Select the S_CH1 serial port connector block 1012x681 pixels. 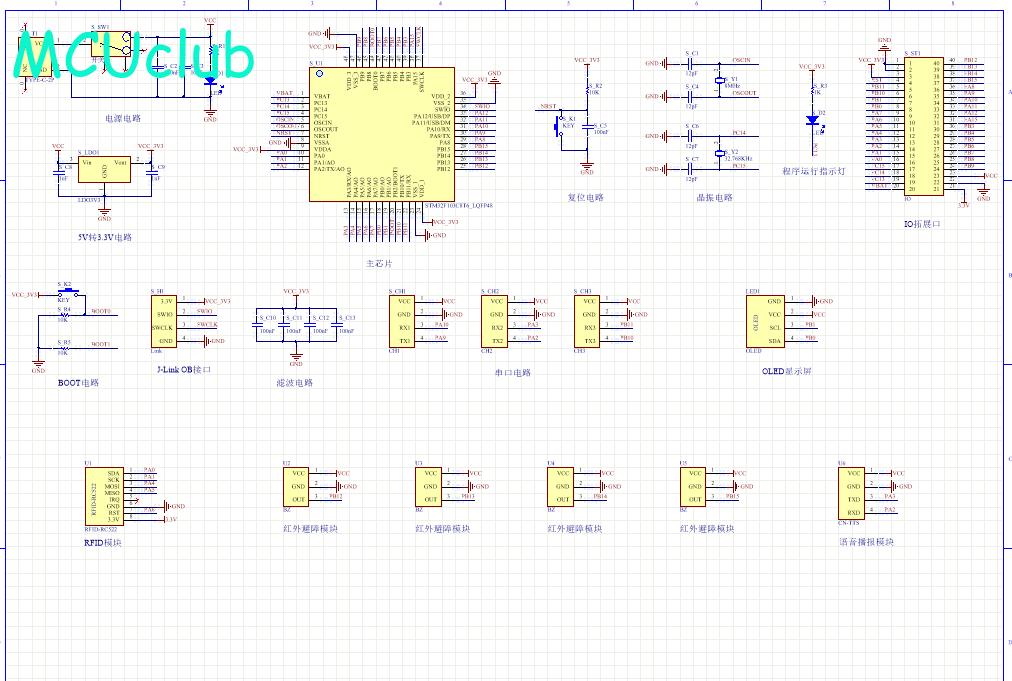[x=401, y=321]
